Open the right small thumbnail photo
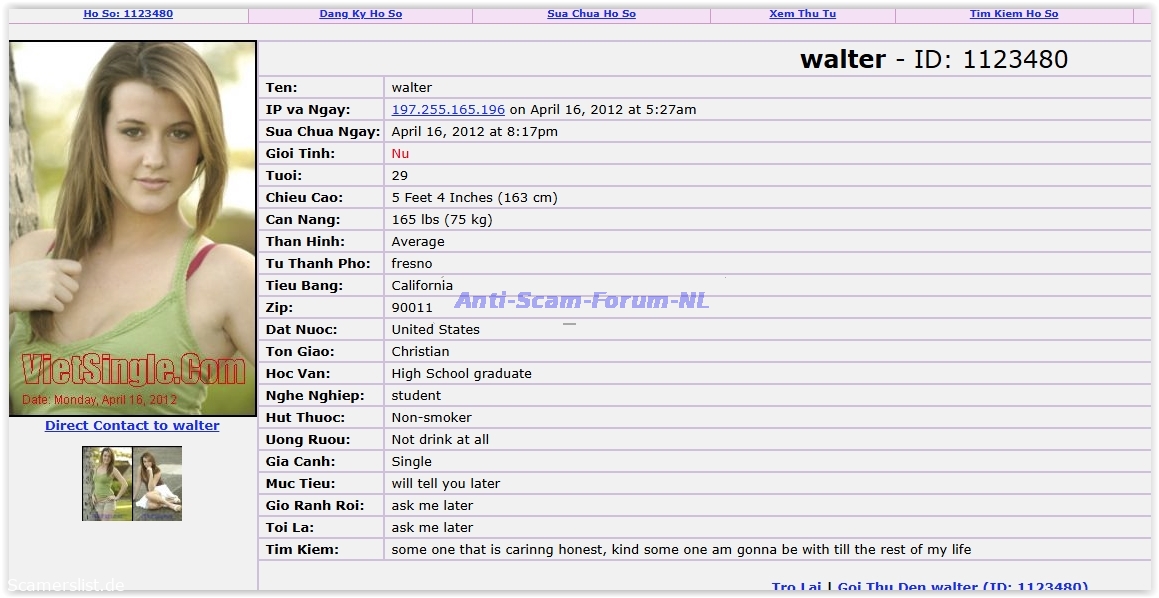Viewport: 1159px width, 598px height. 157,483
